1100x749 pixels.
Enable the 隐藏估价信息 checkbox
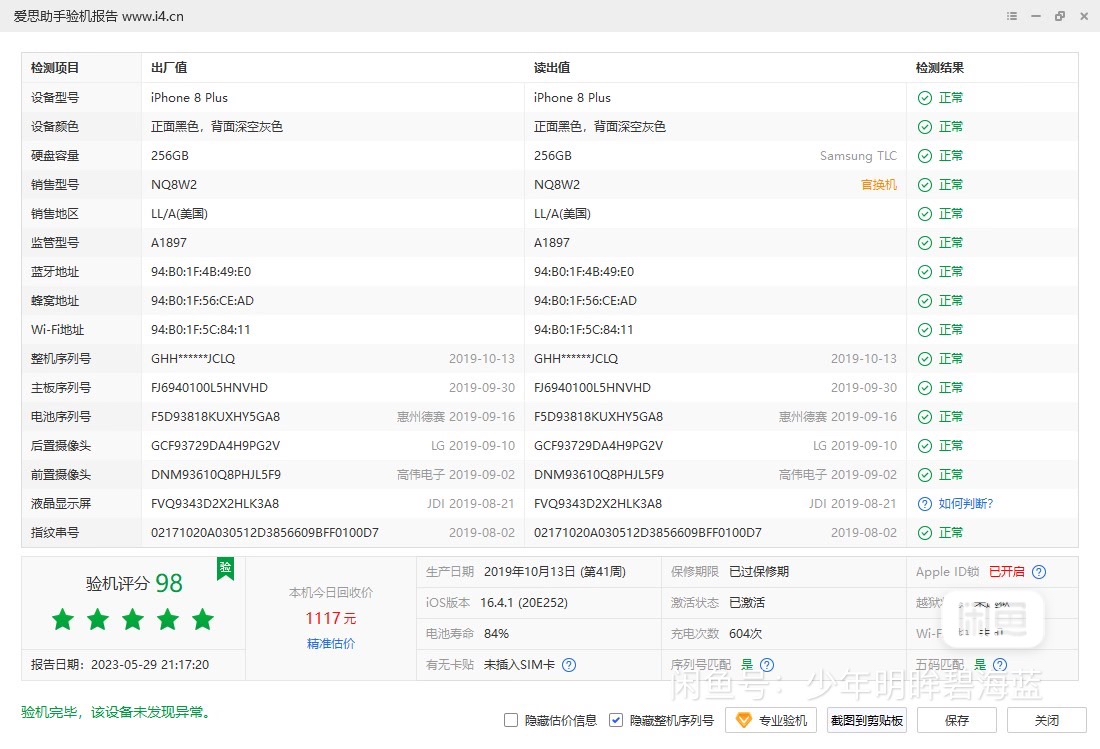pos(511,719)
